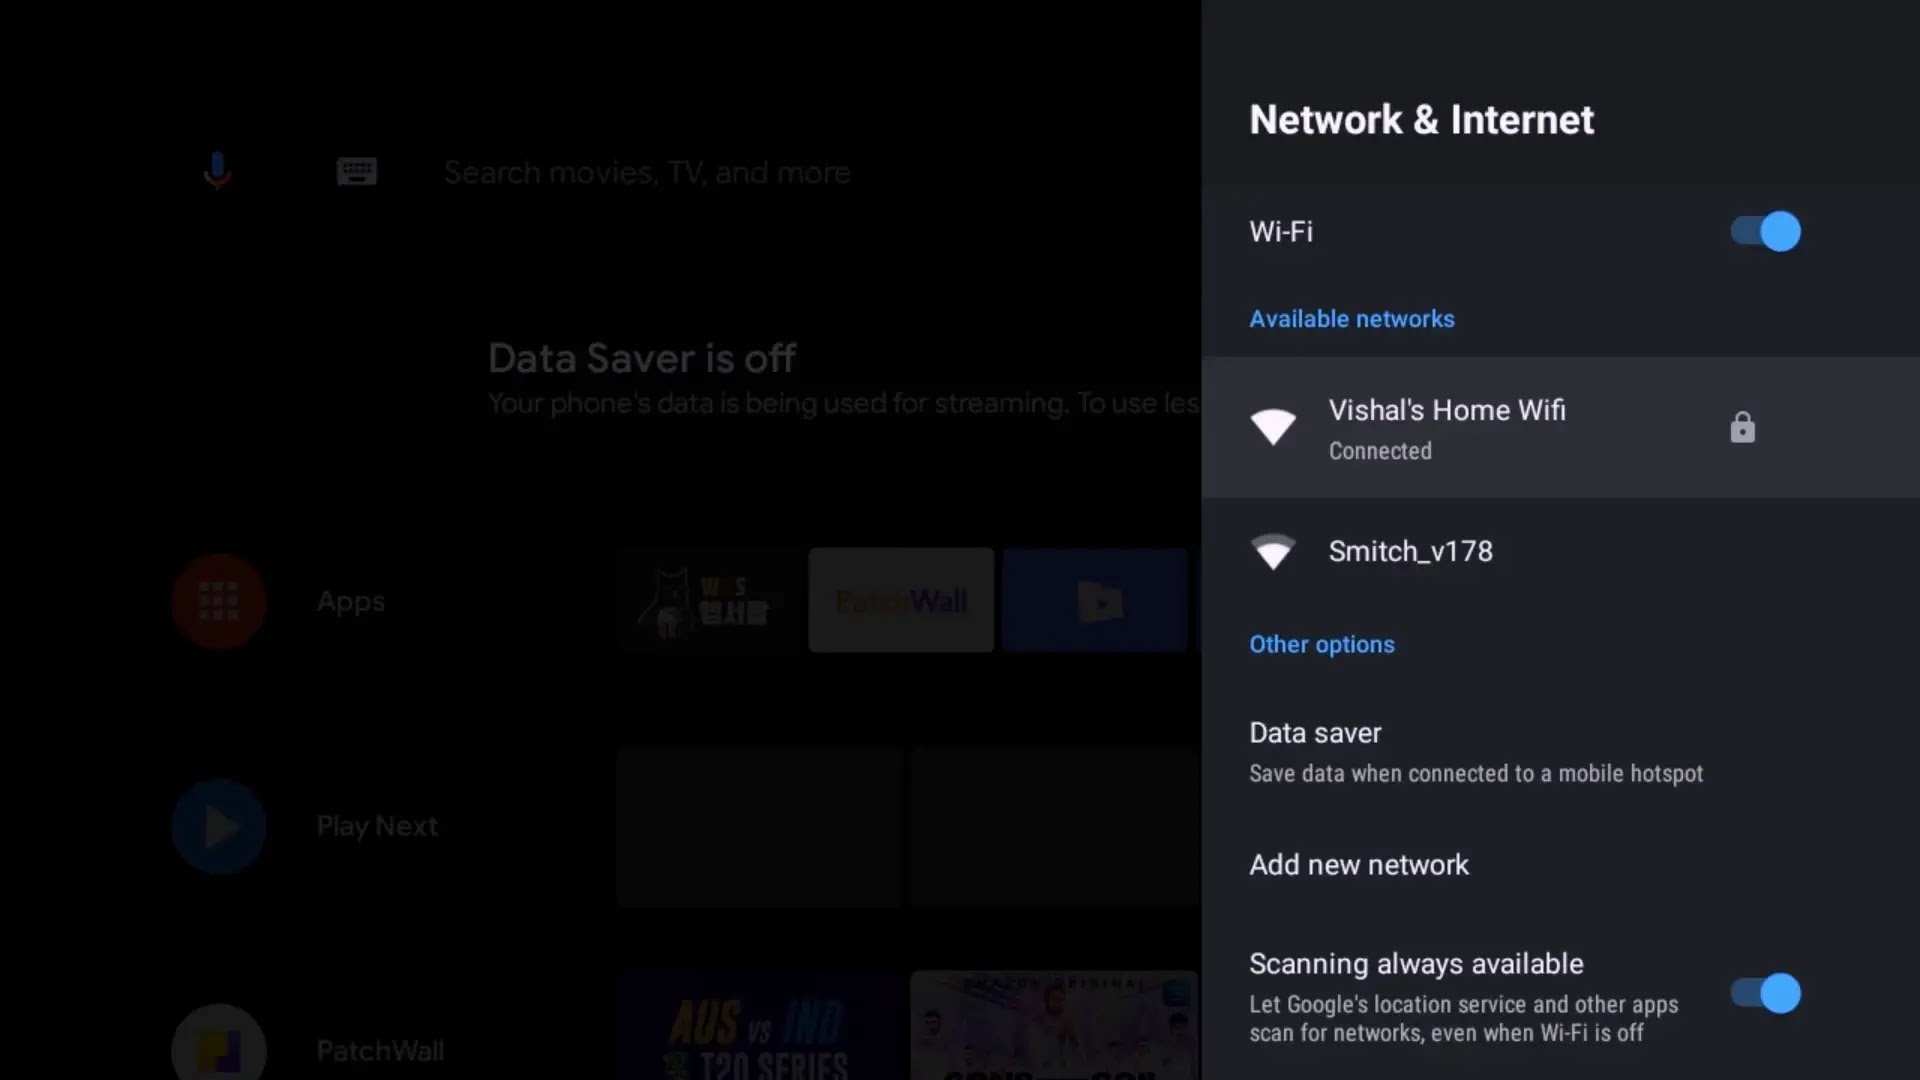Select the Smitch_v178 network

(x=1410, y=552)
